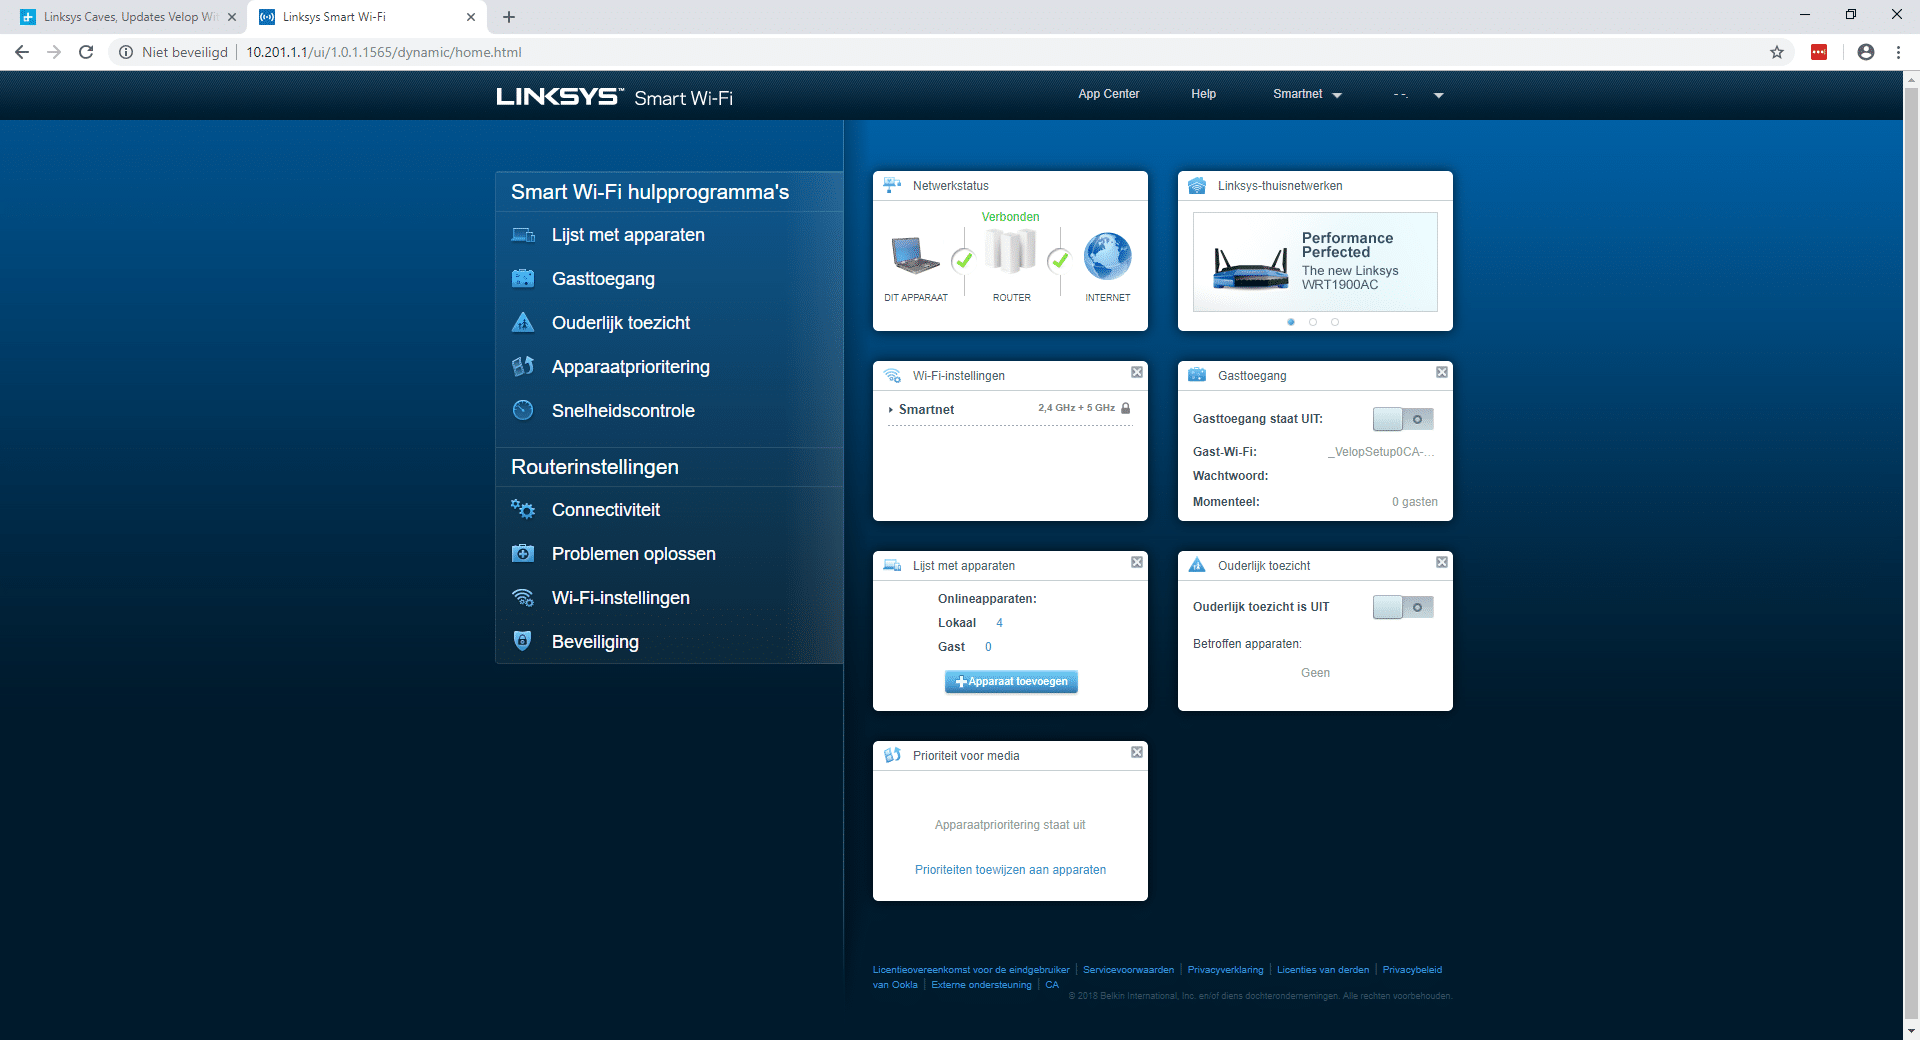Open a new browser tab

pyautogui.click(x=509, y=17)
